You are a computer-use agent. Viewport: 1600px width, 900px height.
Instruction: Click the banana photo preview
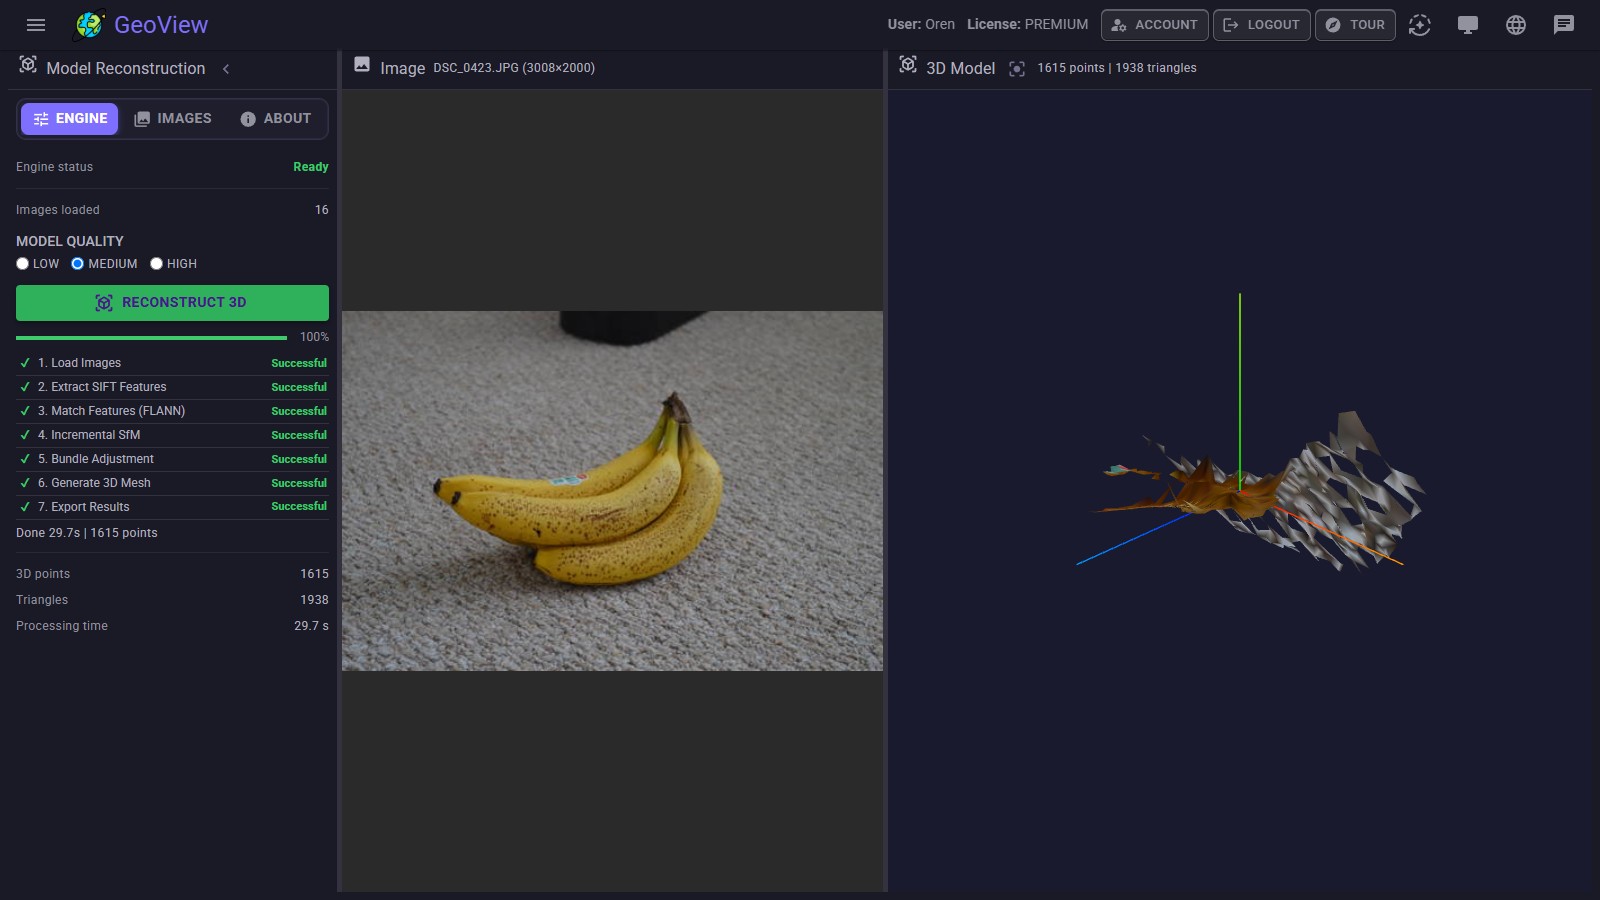tap(612, 490)
